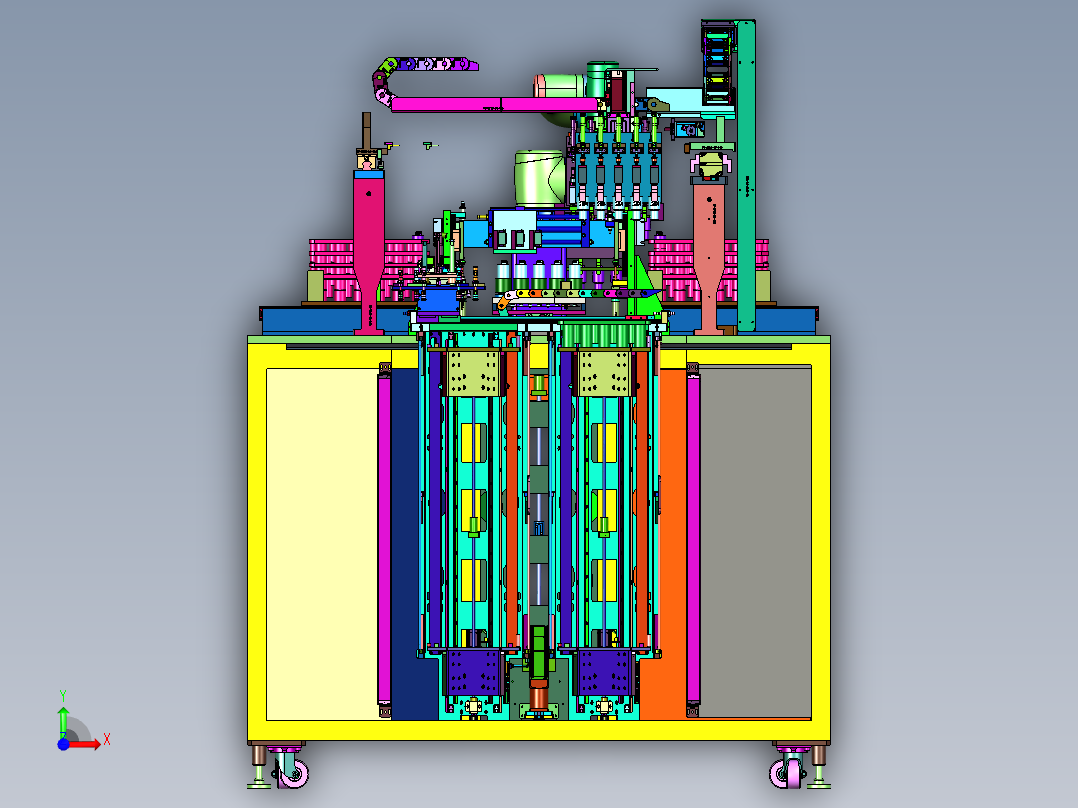Select the grey side panel of the cabinet
Viewport: 1078px width, 808px height.
755,542
